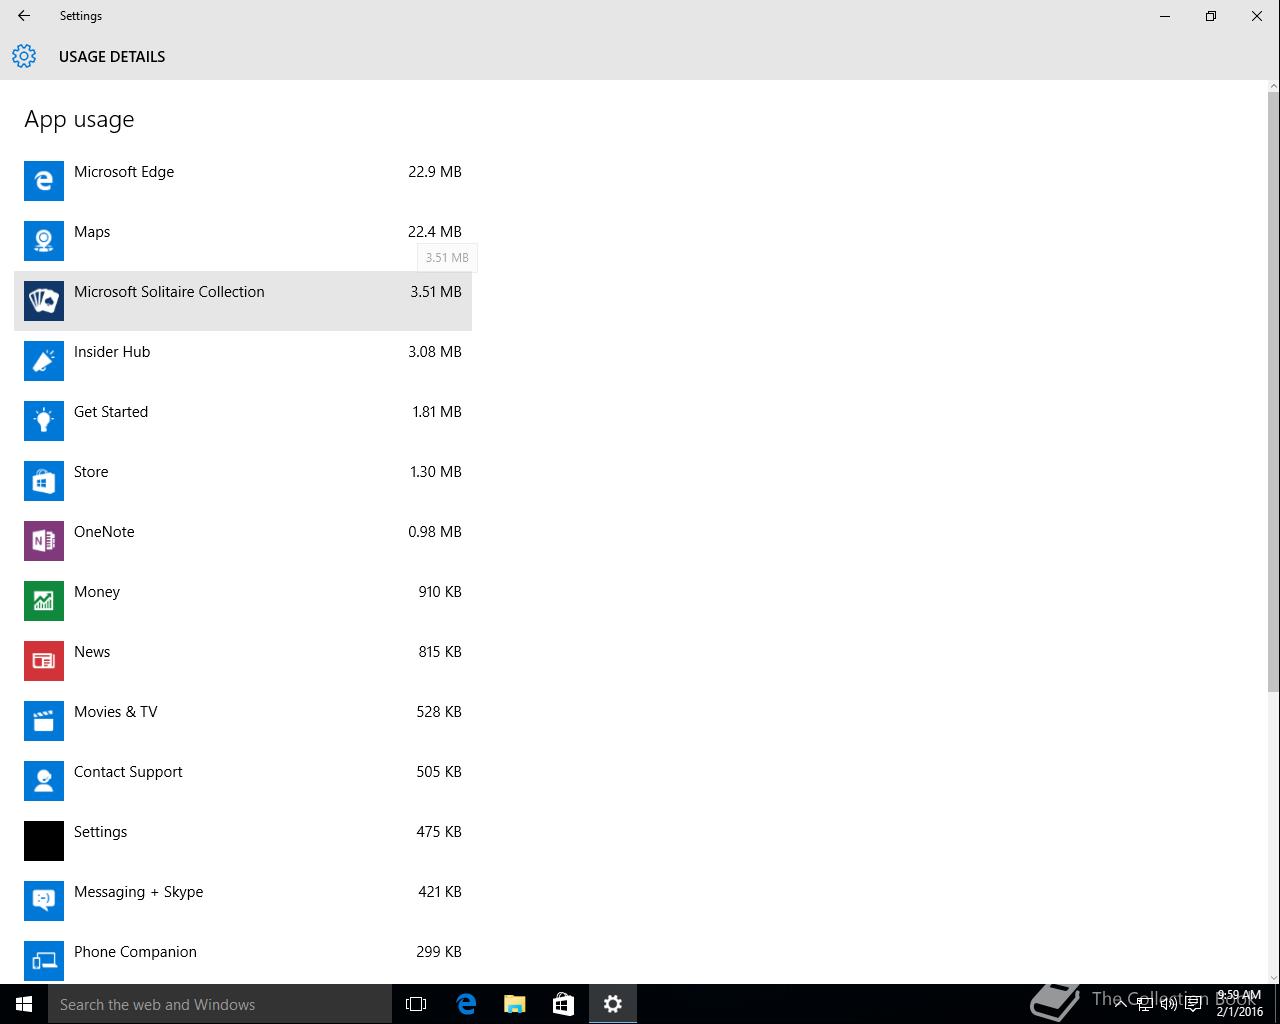Screen dimensions: 1280x1024
Task: Click the Insider Hub megaphone icon
Action: 44,361
